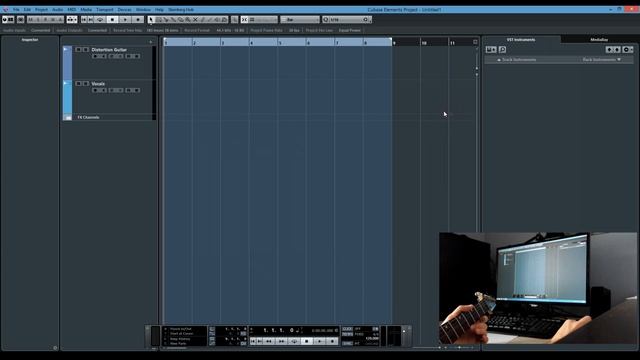
Task: Switch to the VST Instruments tab
Action: 521,40
